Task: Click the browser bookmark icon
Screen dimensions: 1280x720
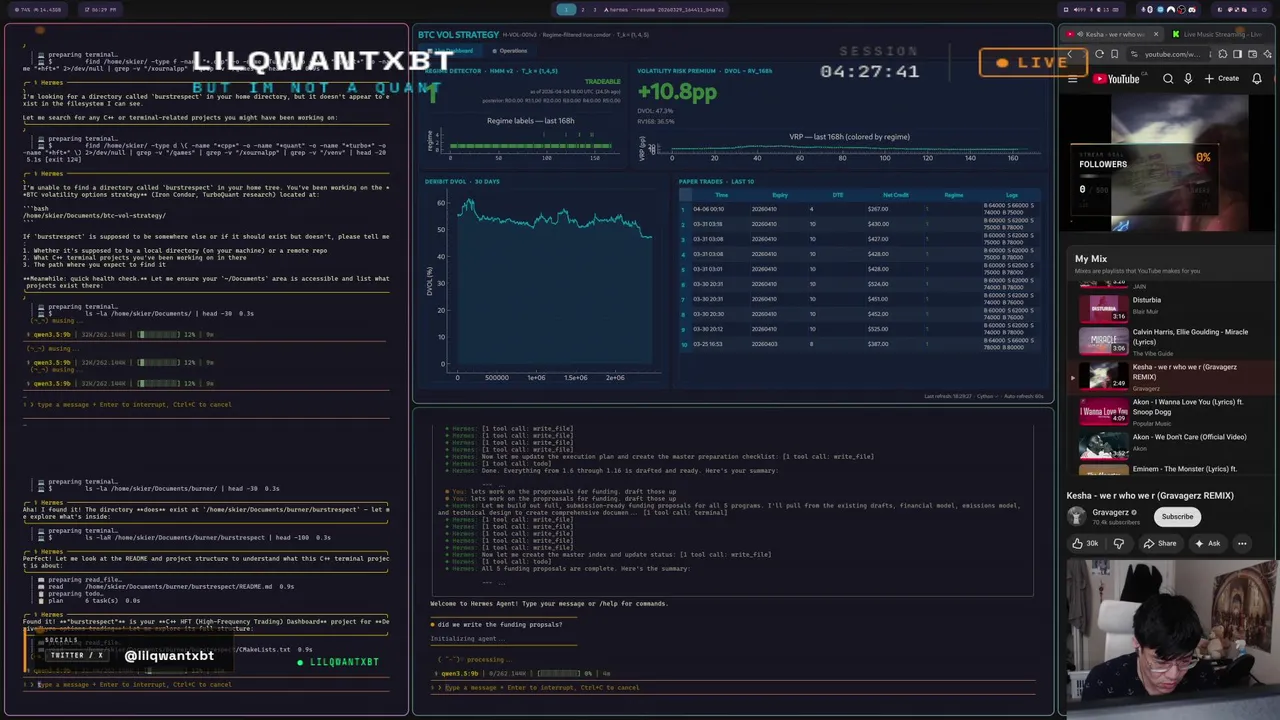Action: click(1114, 54)
